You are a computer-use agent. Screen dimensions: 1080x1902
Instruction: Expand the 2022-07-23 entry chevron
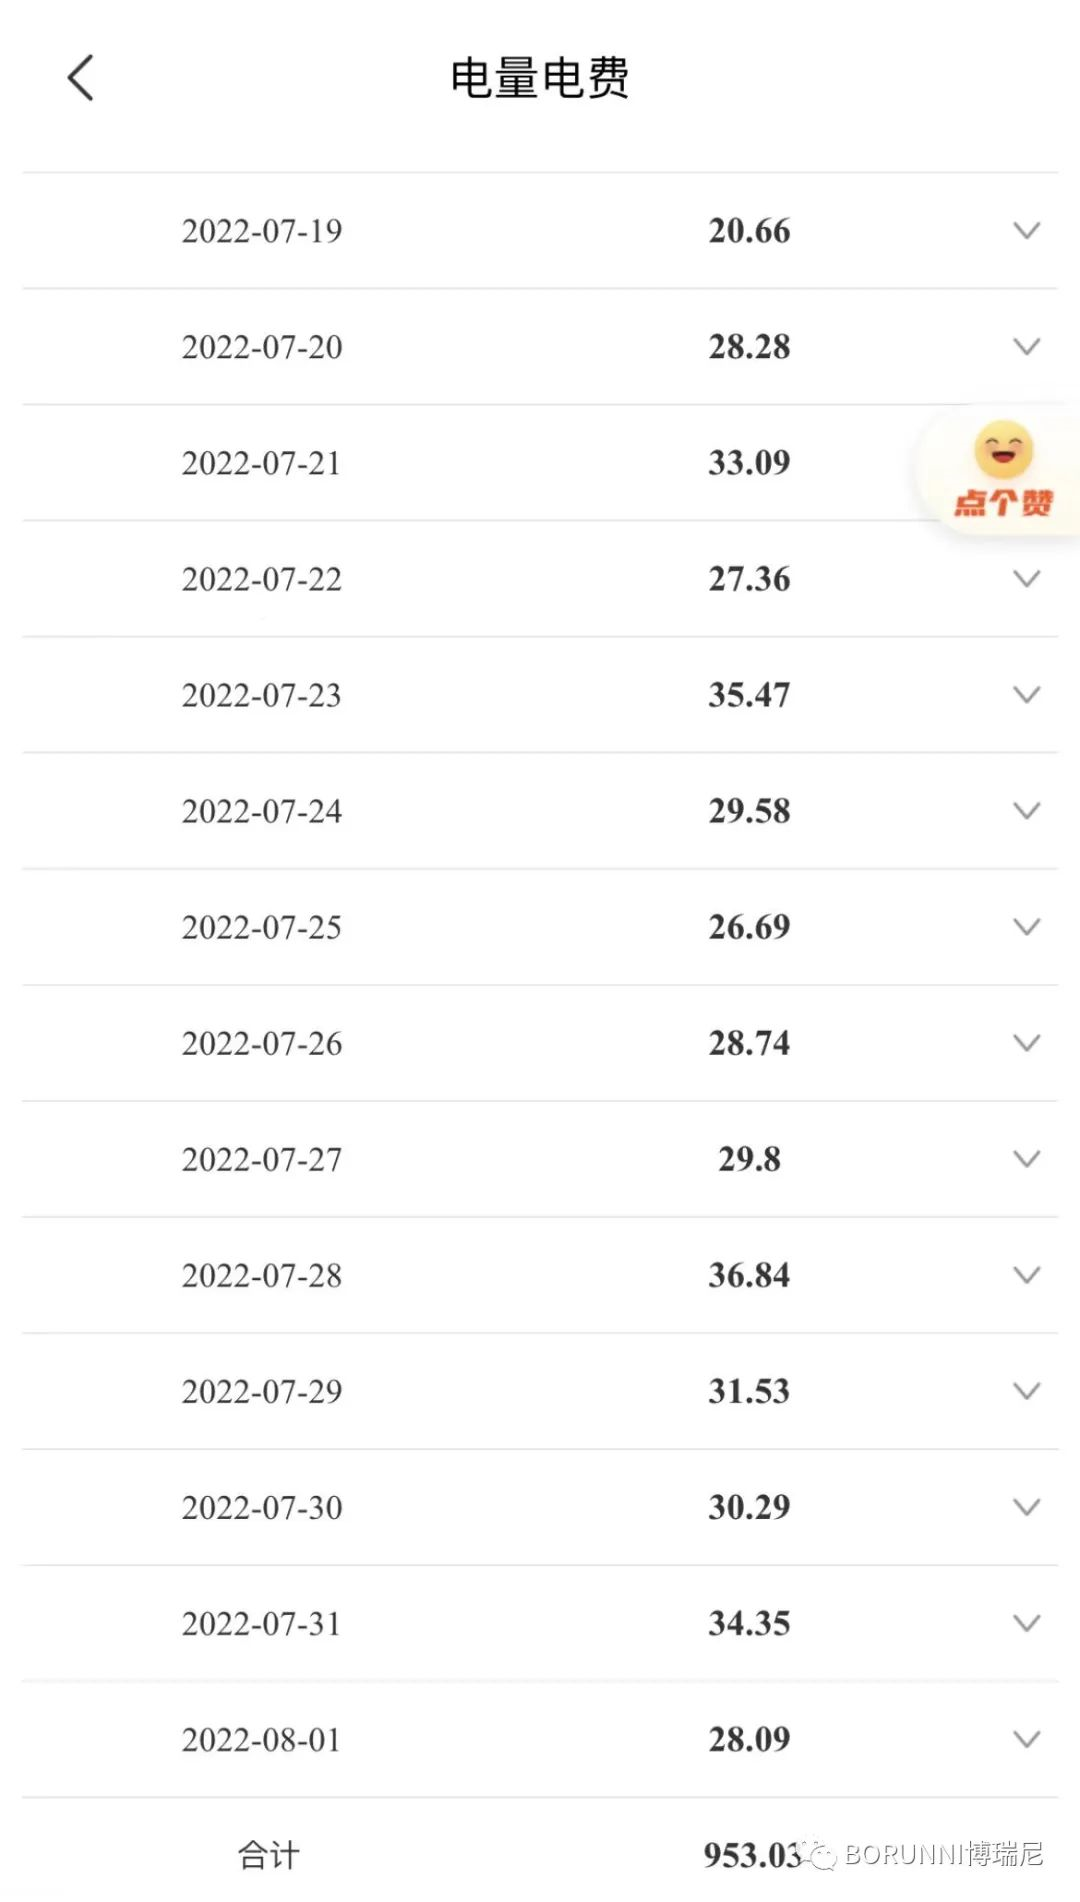tap(1026, 695)
